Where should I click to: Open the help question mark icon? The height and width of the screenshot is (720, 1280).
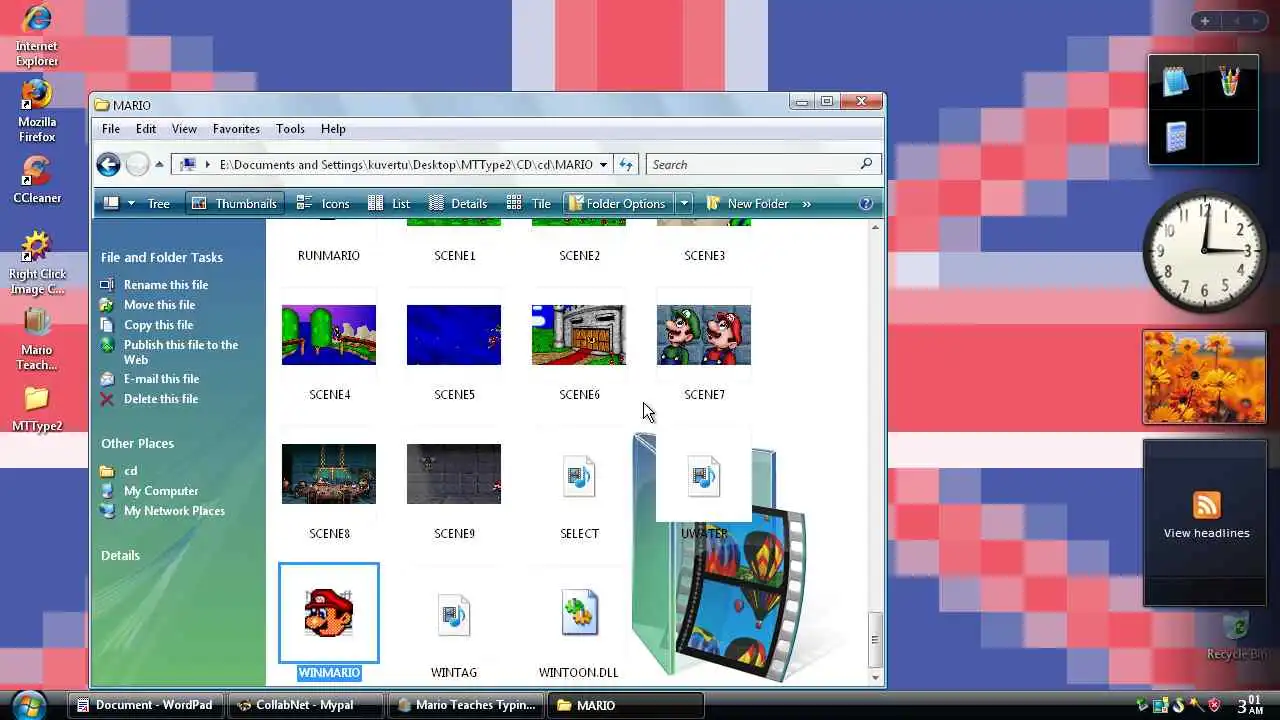tap(866, 203)
